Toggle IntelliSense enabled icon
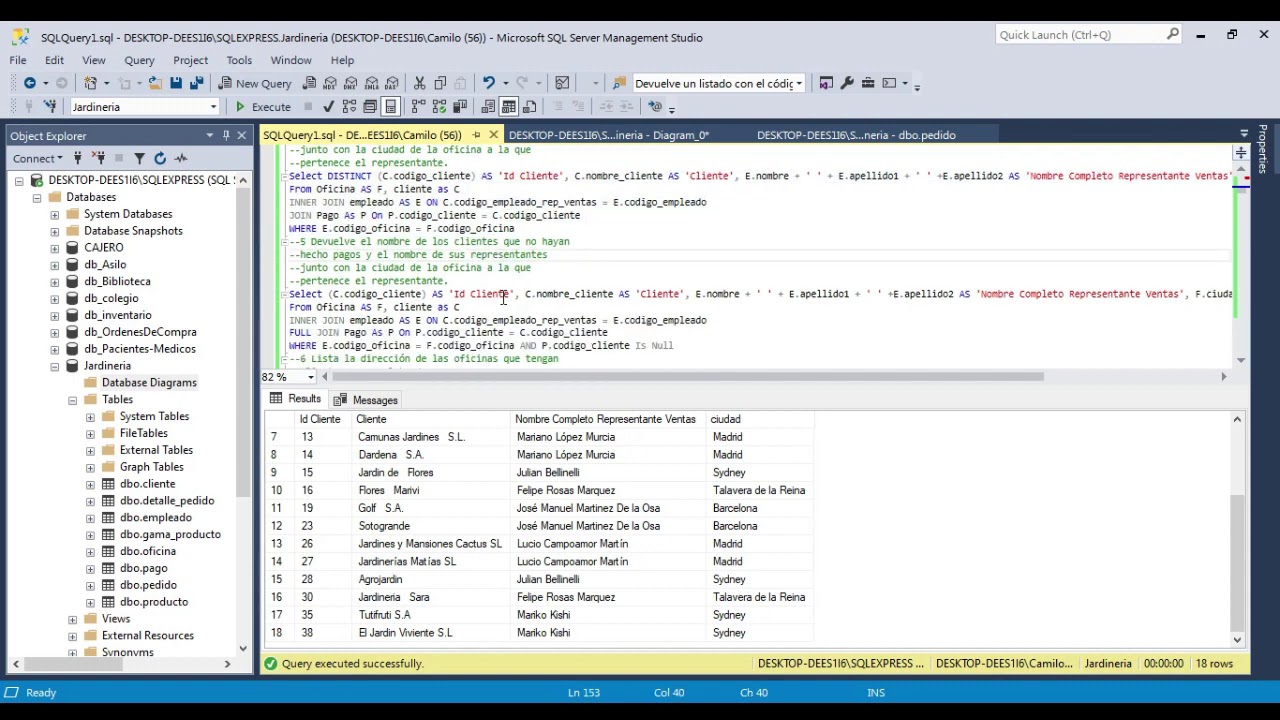The width and height of the screenshot is (1280, 720). [391, 107]
